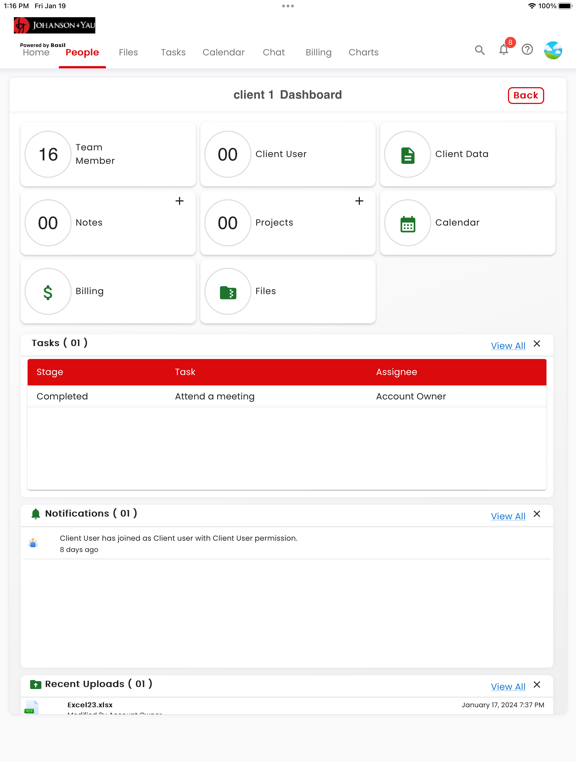The image size is (576, 768).
Task: Add a new project with plus icon
Action: click(x=359, y=201)
